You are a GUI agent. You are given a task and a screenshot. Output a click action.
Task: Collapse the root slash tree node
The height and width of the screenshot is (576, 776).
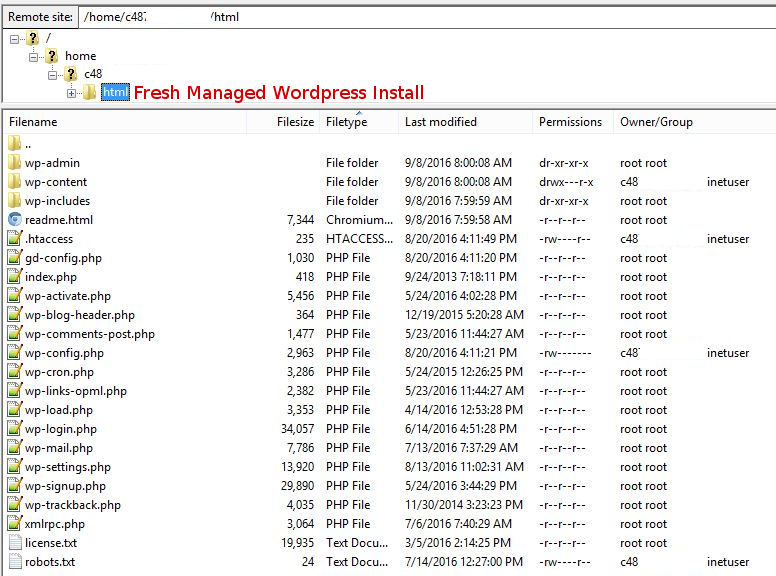pyautogui.click(x=14, y=39)
